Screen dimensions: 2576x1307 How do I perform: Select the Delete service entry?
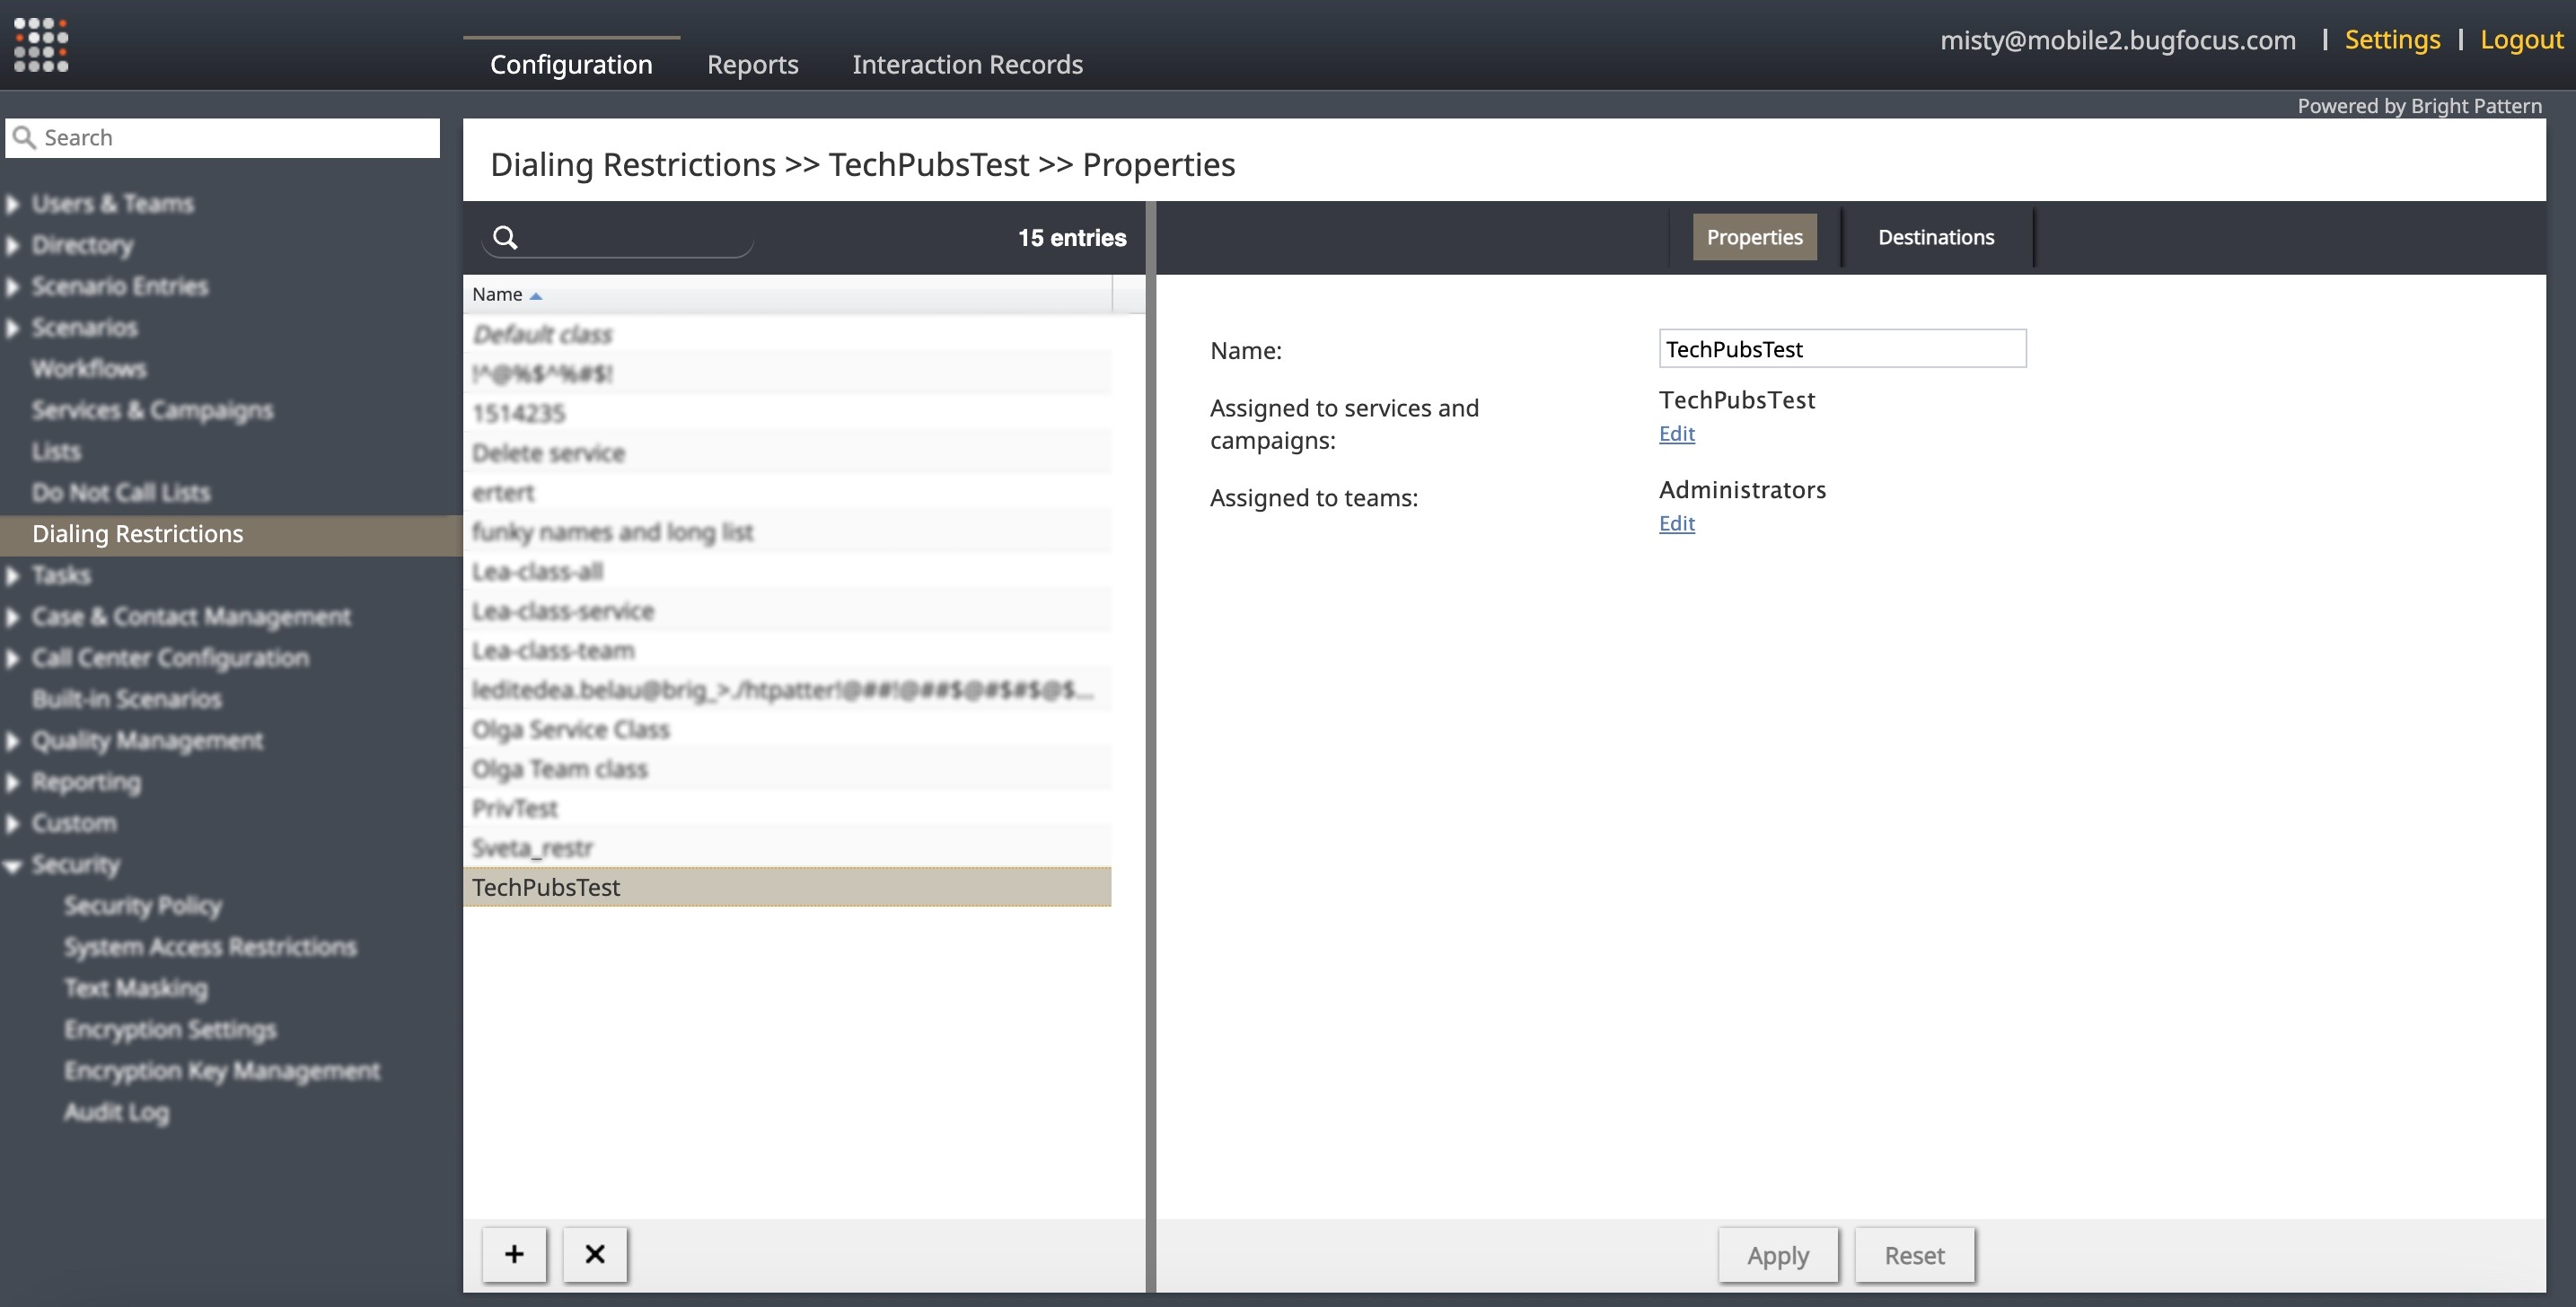coord(787,453)
